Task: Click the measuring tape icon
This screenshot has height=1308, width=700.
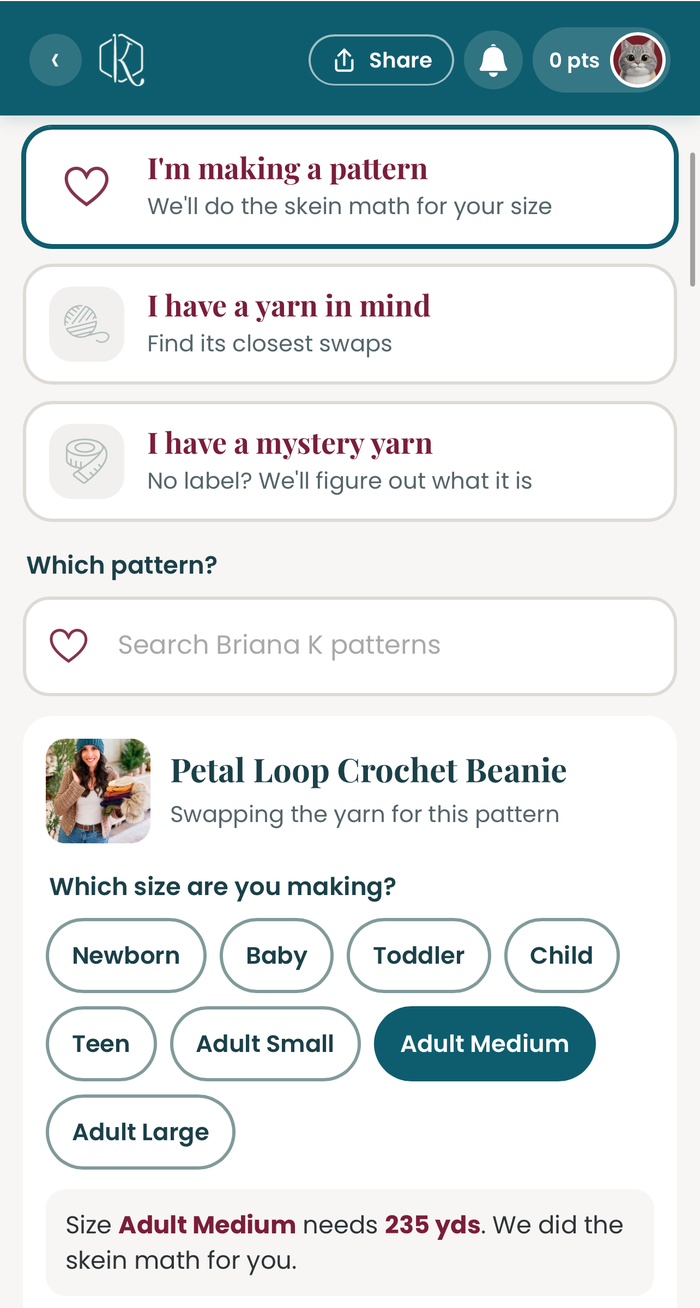Action: 86,461
